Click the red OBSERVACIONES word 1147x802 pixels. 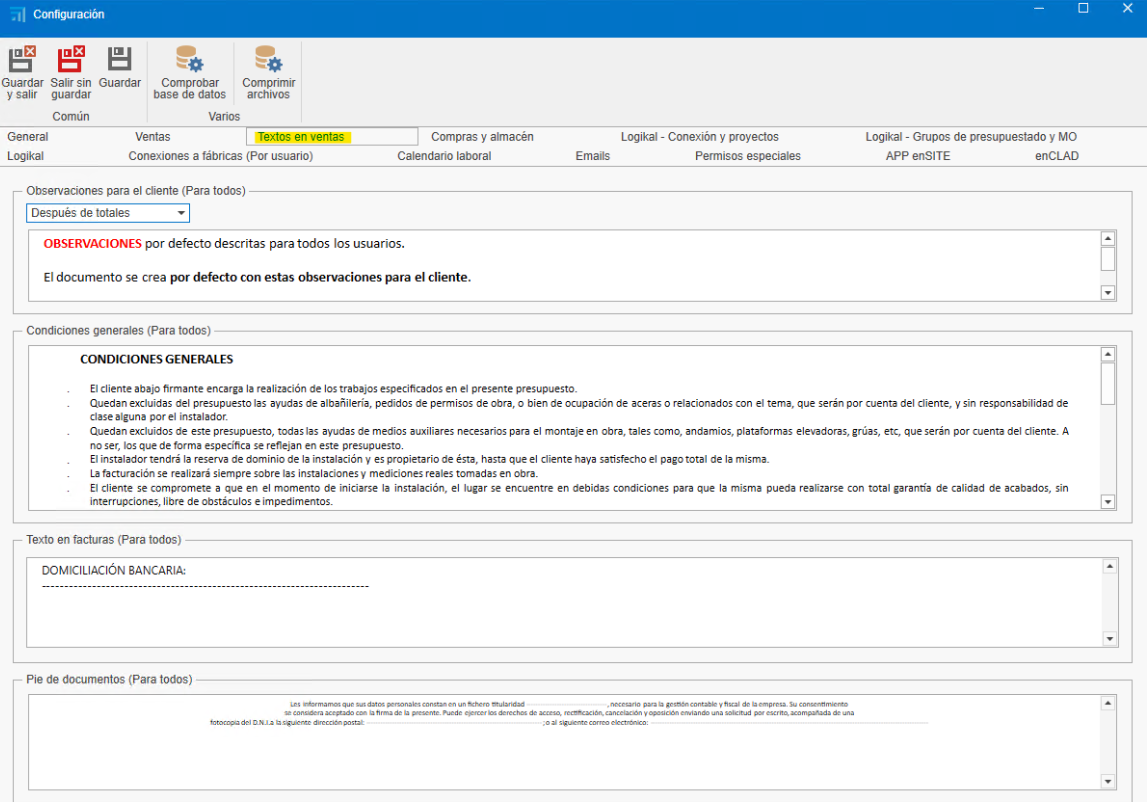click(x=92, y=244)
